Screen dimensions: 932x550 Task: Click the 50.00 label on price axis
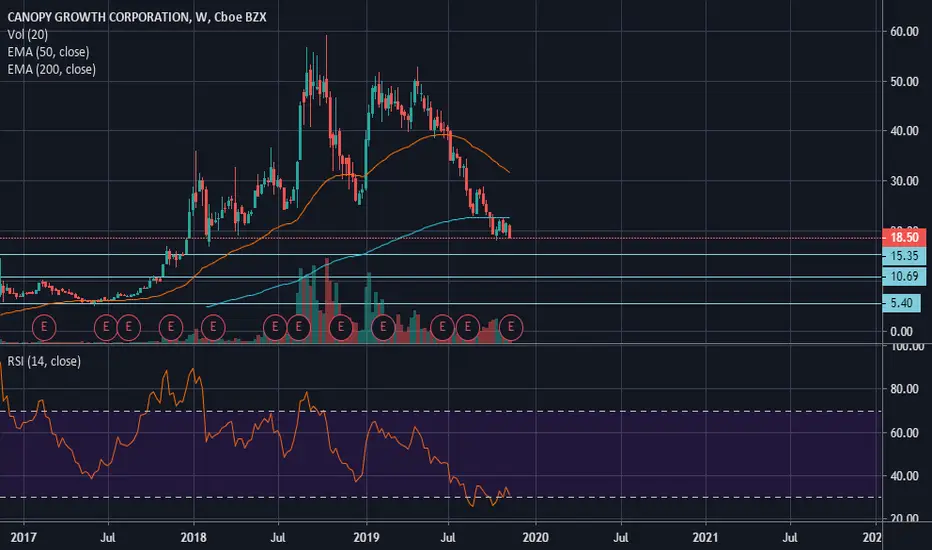tap(904, 81)
